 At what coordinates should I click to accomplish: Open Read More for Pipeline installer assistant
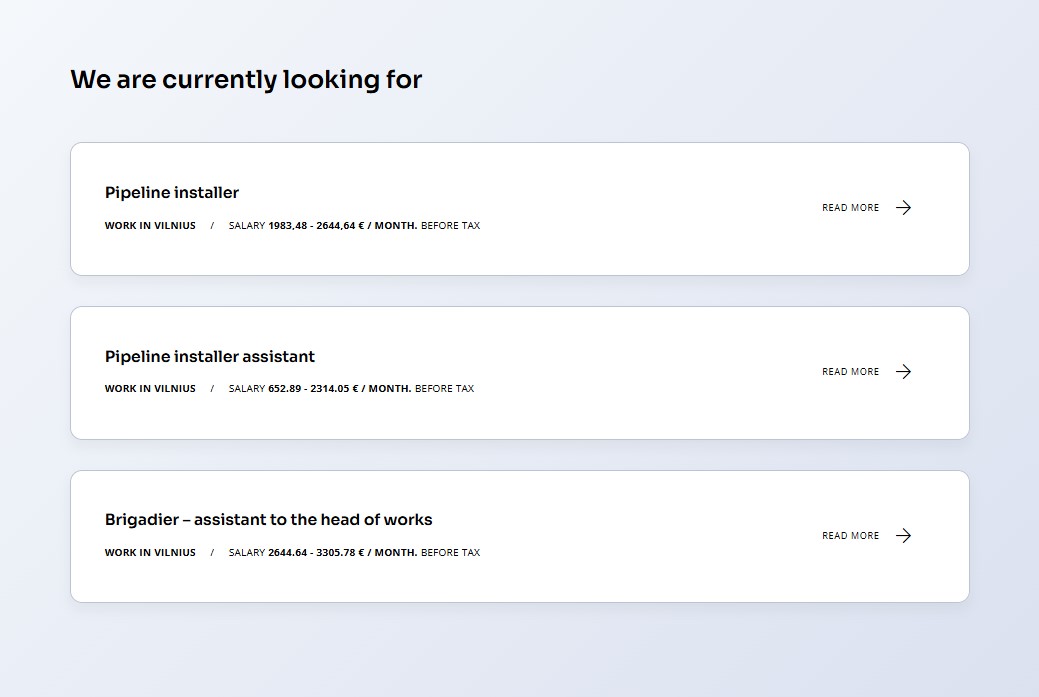pos(850,372)
